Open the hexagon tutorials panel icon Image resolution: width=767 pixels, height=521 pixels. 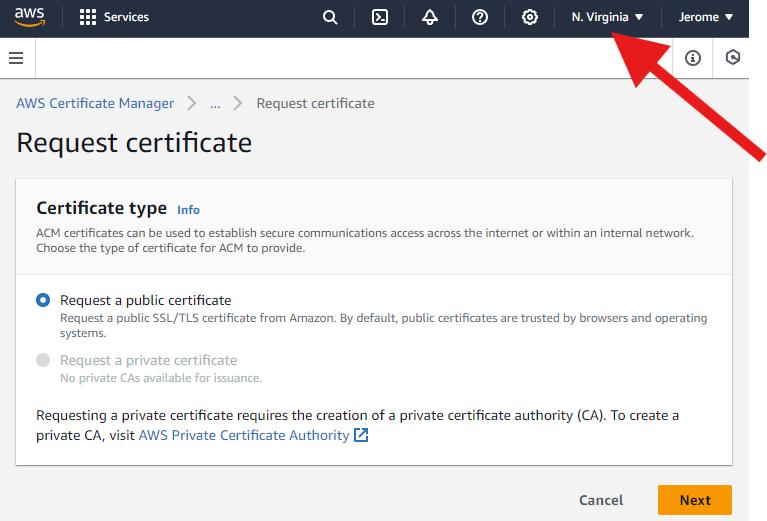point(732,57)
